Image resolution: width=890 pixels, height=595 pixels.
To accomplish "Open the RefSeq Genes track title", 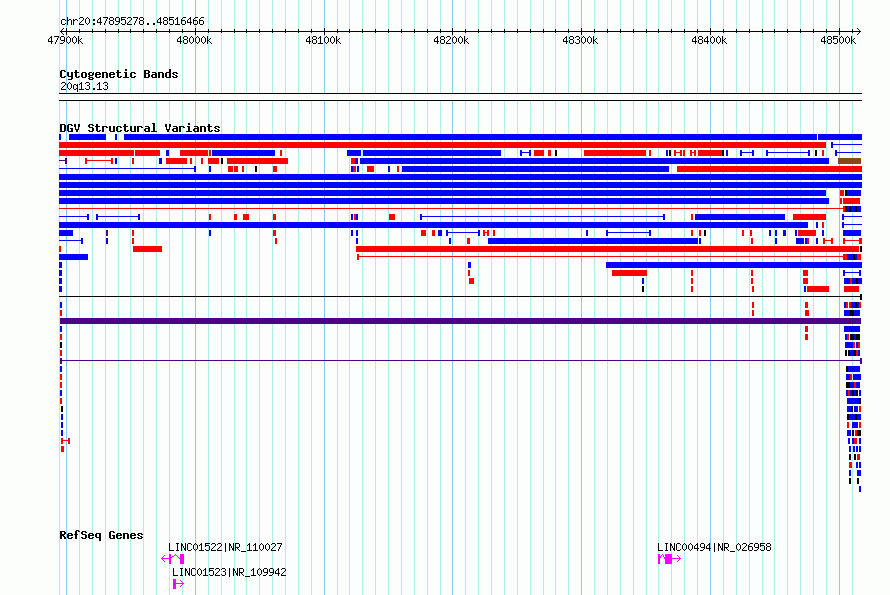I will 101,535.
